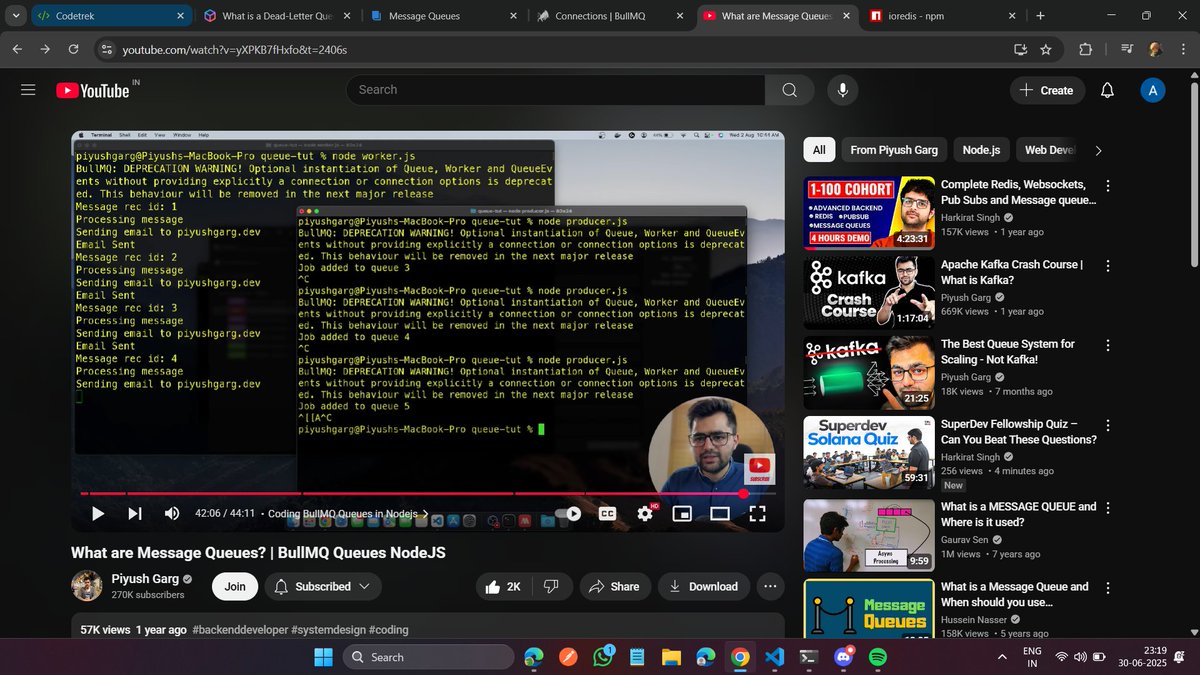The height and width of the screenshot is (675, 1200).
Task: Skip to the next video
Action: click(x=135, y=513)
